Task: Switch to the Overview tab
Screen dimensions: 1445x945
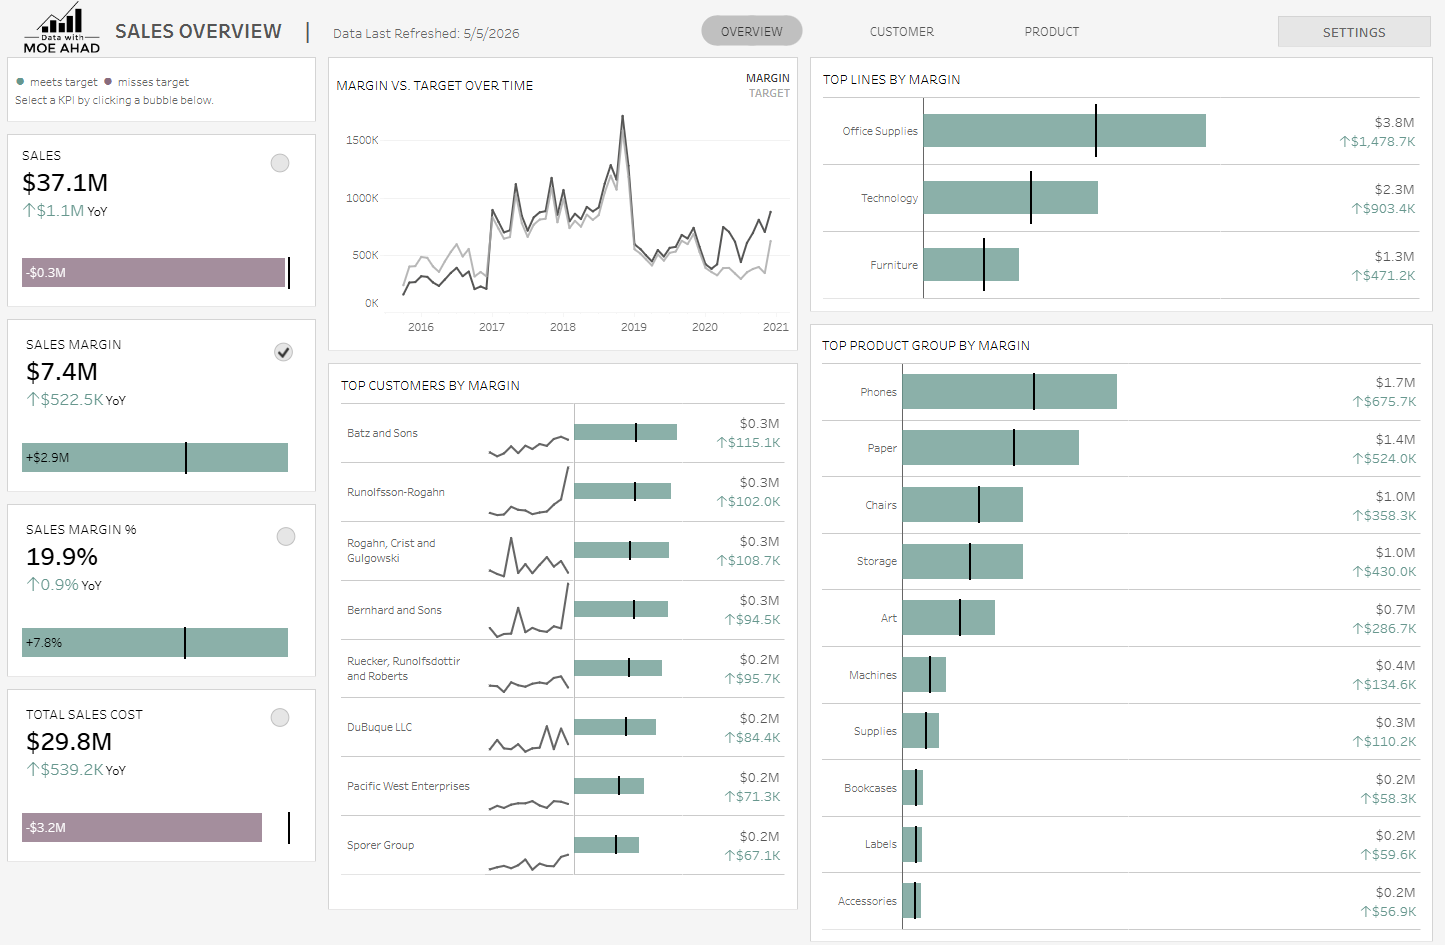Action: click(x=752, y=31)
